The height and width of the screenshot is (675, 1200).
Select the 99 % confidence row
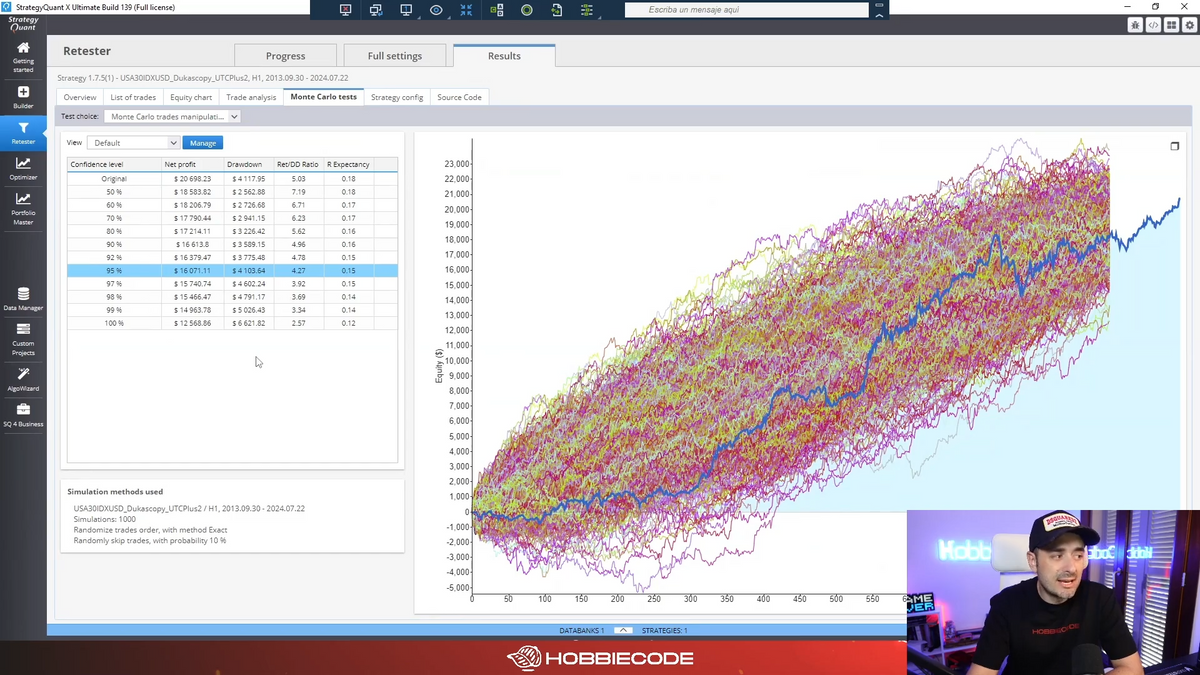[x=232, y=310]
